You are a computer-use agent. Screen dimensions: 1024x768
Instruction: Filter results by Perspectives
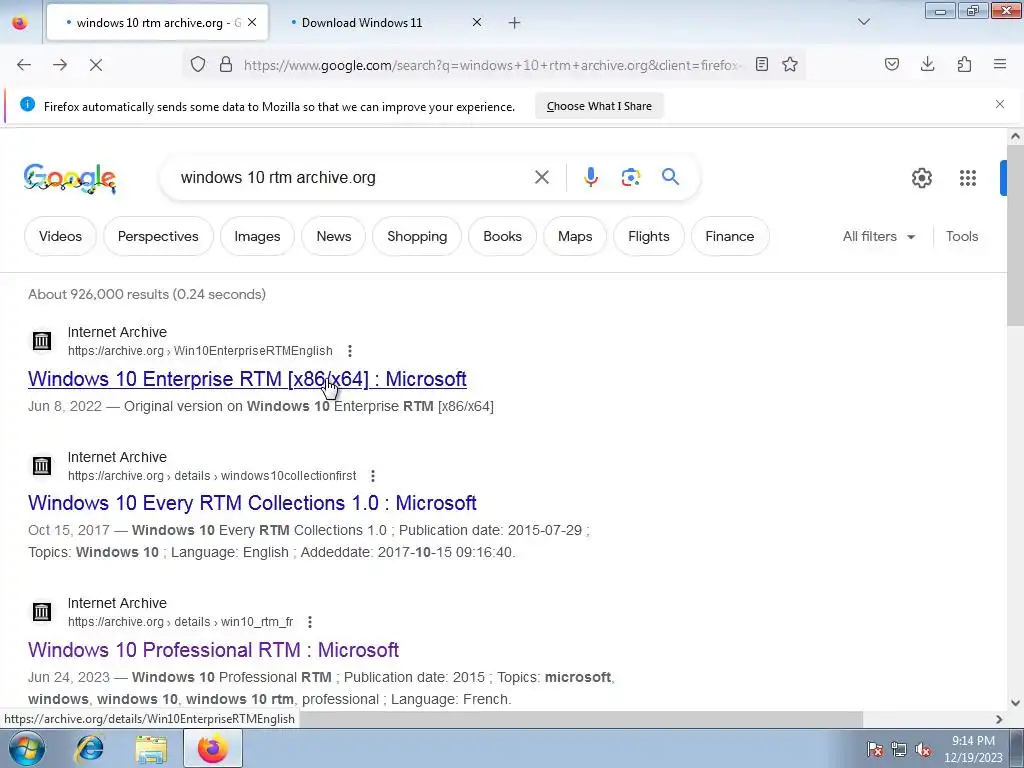point(158,236)
